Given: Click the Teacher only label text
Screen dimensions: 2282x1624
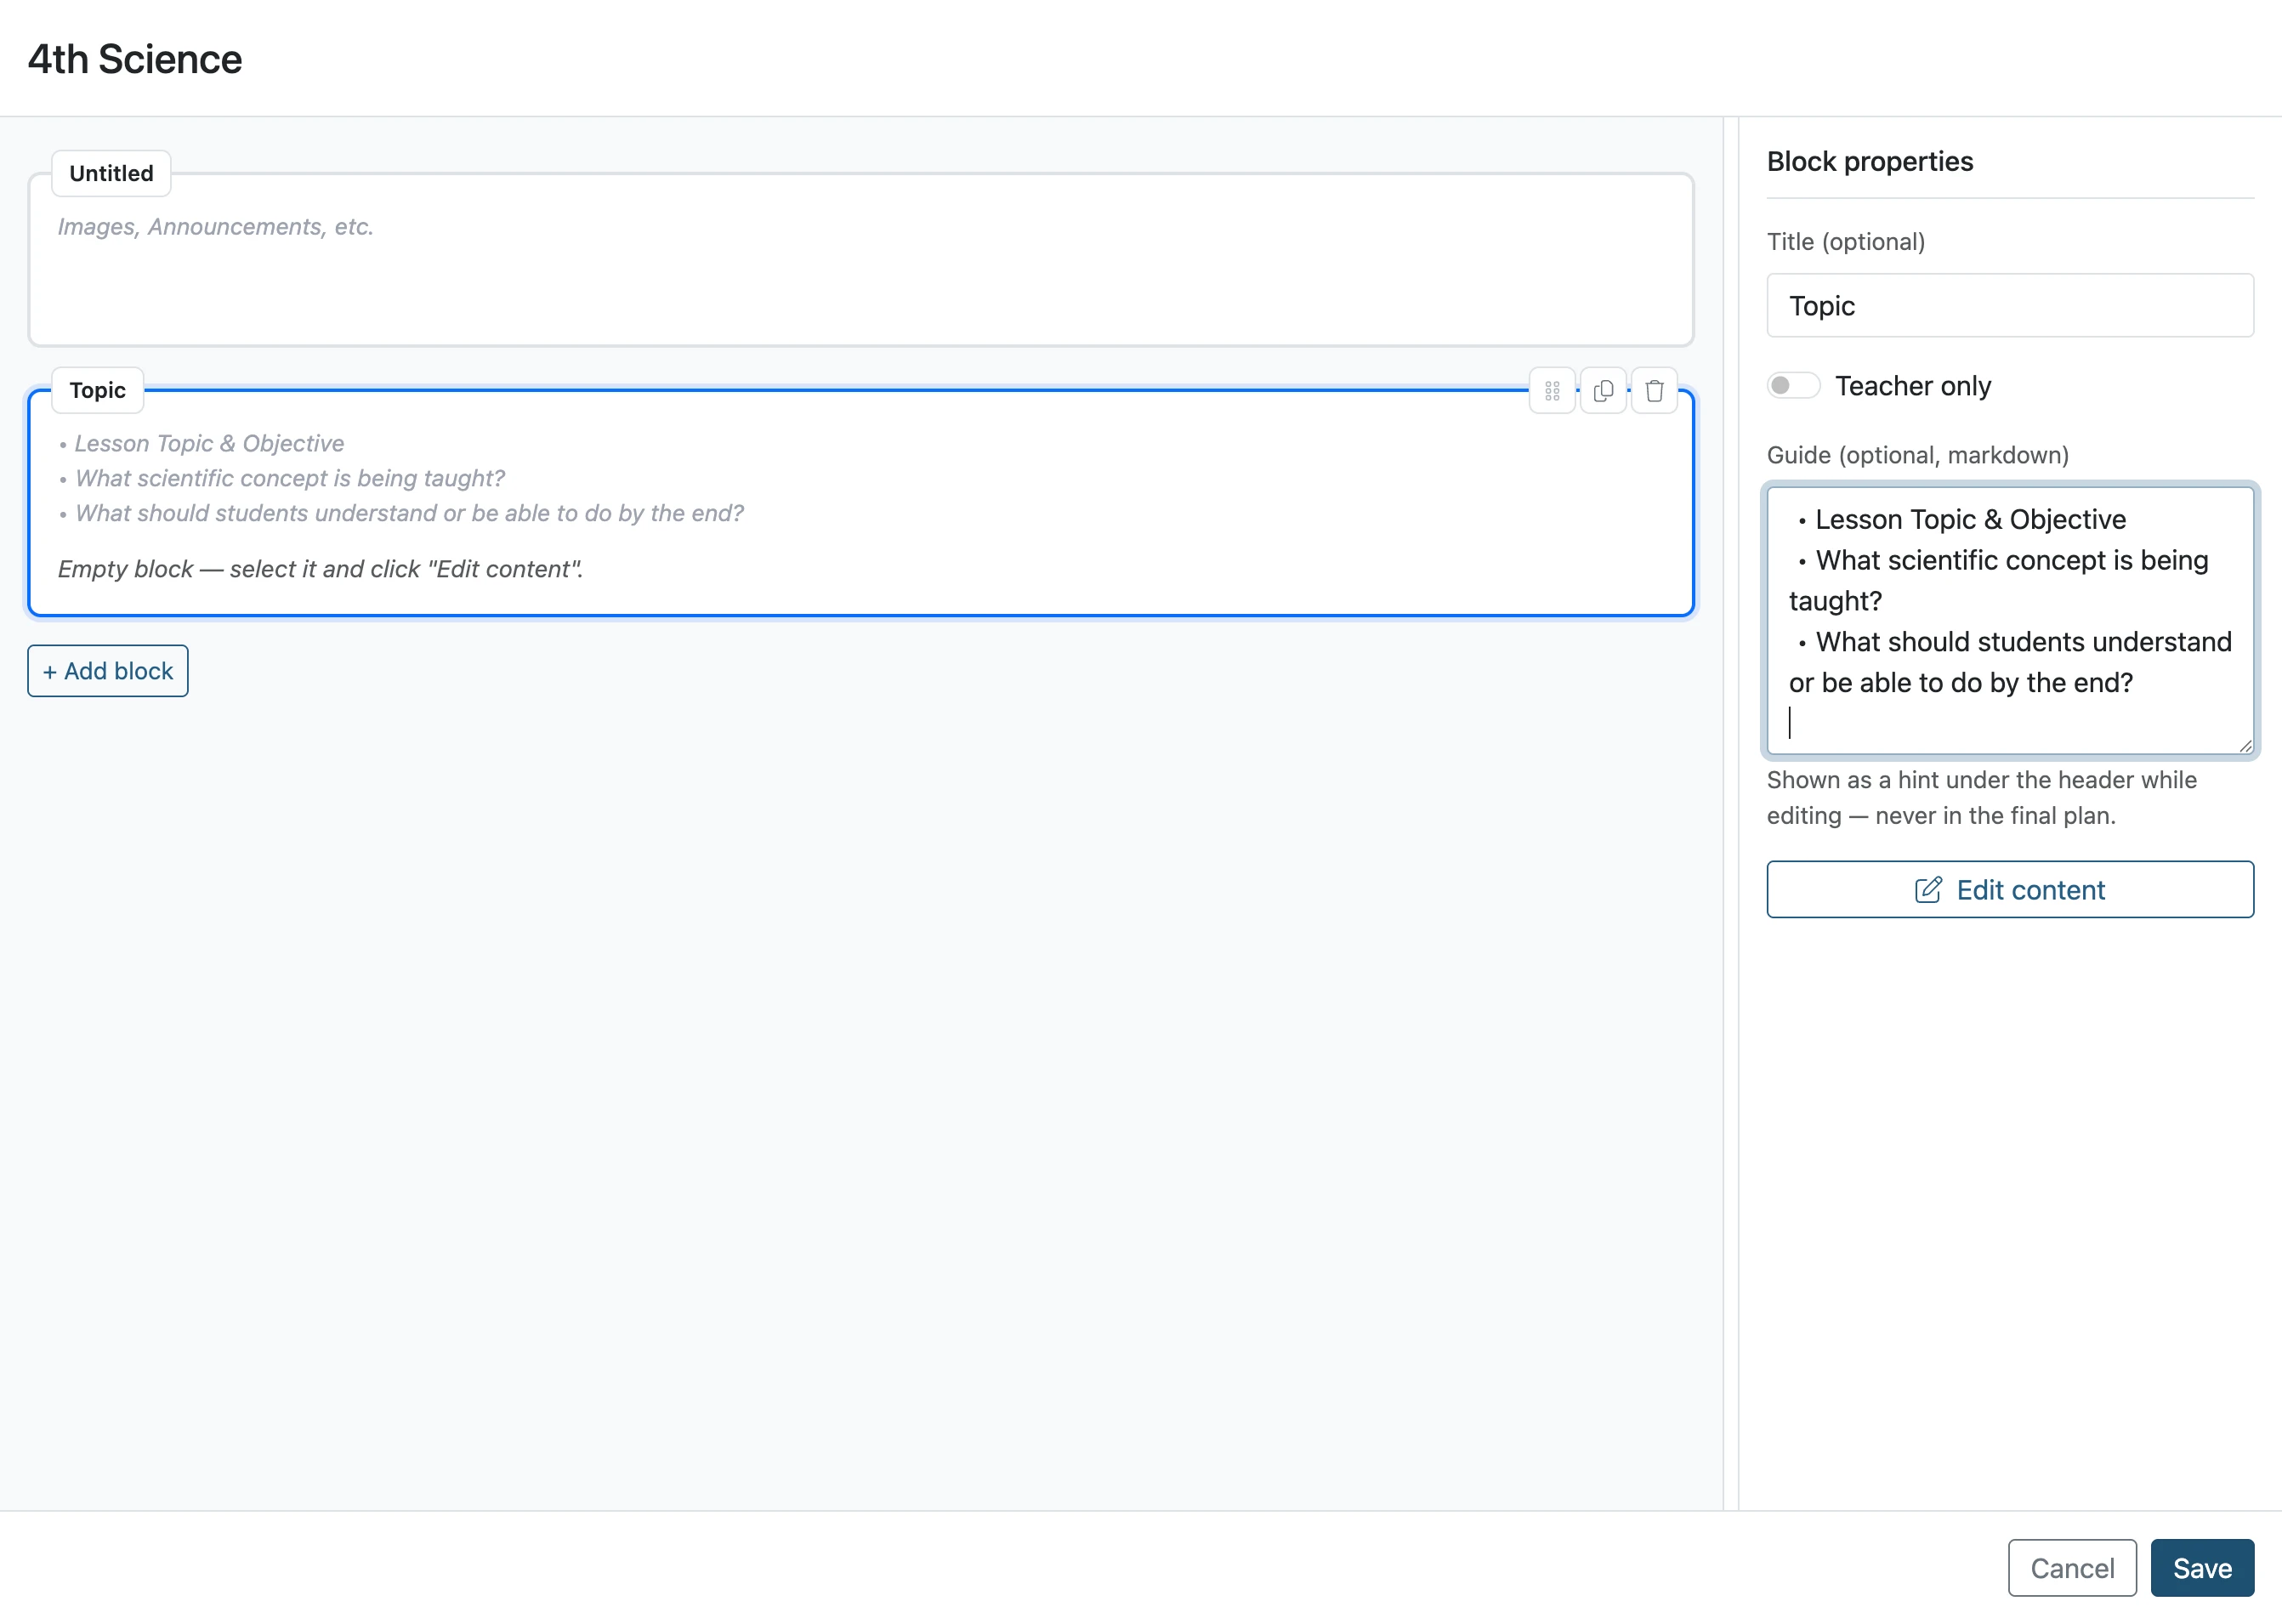Looking at the screenshot, I should (x=1913, y=386).
